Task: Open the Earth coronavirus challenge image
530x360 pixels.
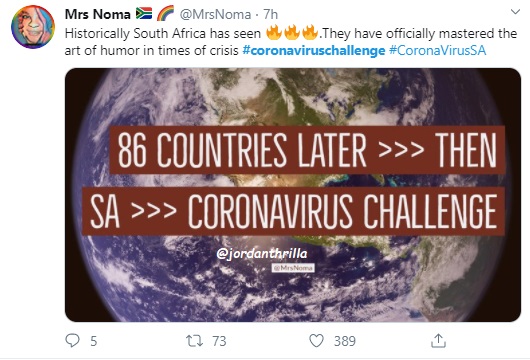Action: [293, 195]
